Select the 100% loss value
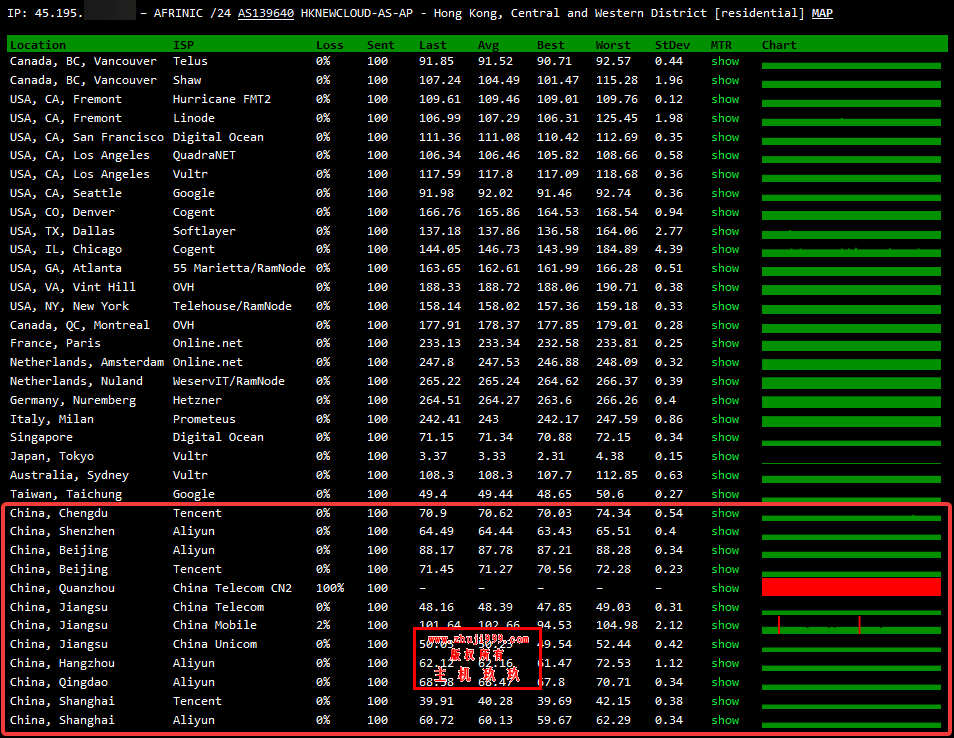The height and width of the screenshot is (738, 954). click(x=330, y=588)
